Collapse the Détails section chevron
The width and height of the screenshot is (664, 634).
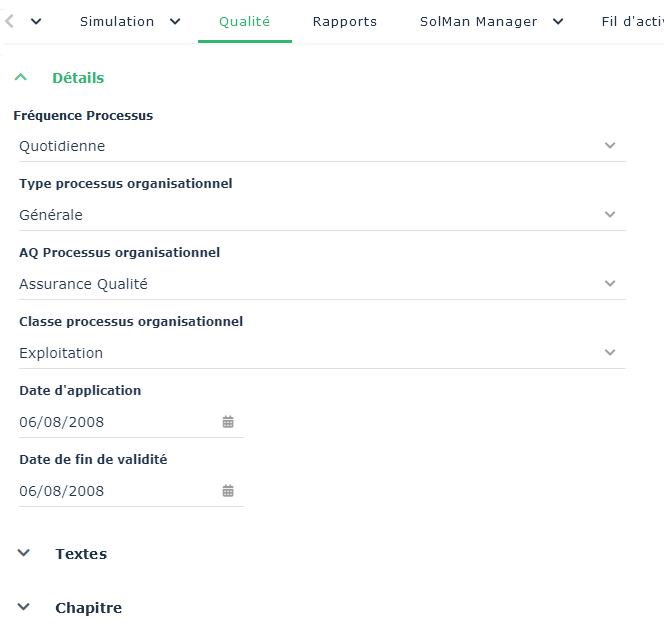tap(22, 78)
